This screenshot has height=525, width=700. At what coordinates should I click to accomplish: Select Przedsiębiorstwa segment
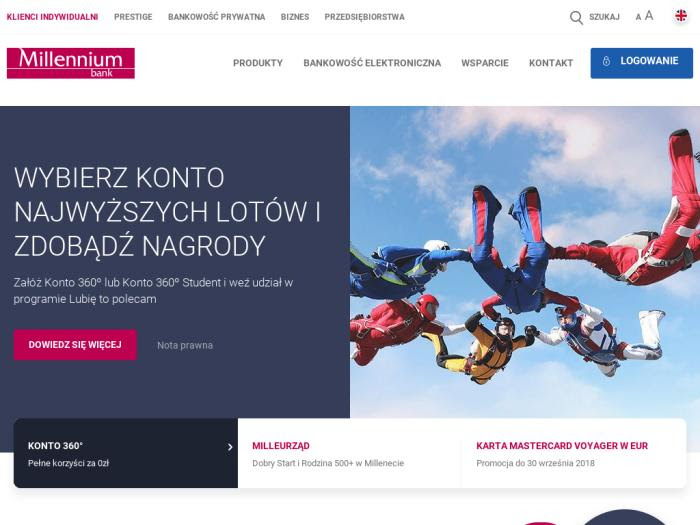[x=364, y=17]
